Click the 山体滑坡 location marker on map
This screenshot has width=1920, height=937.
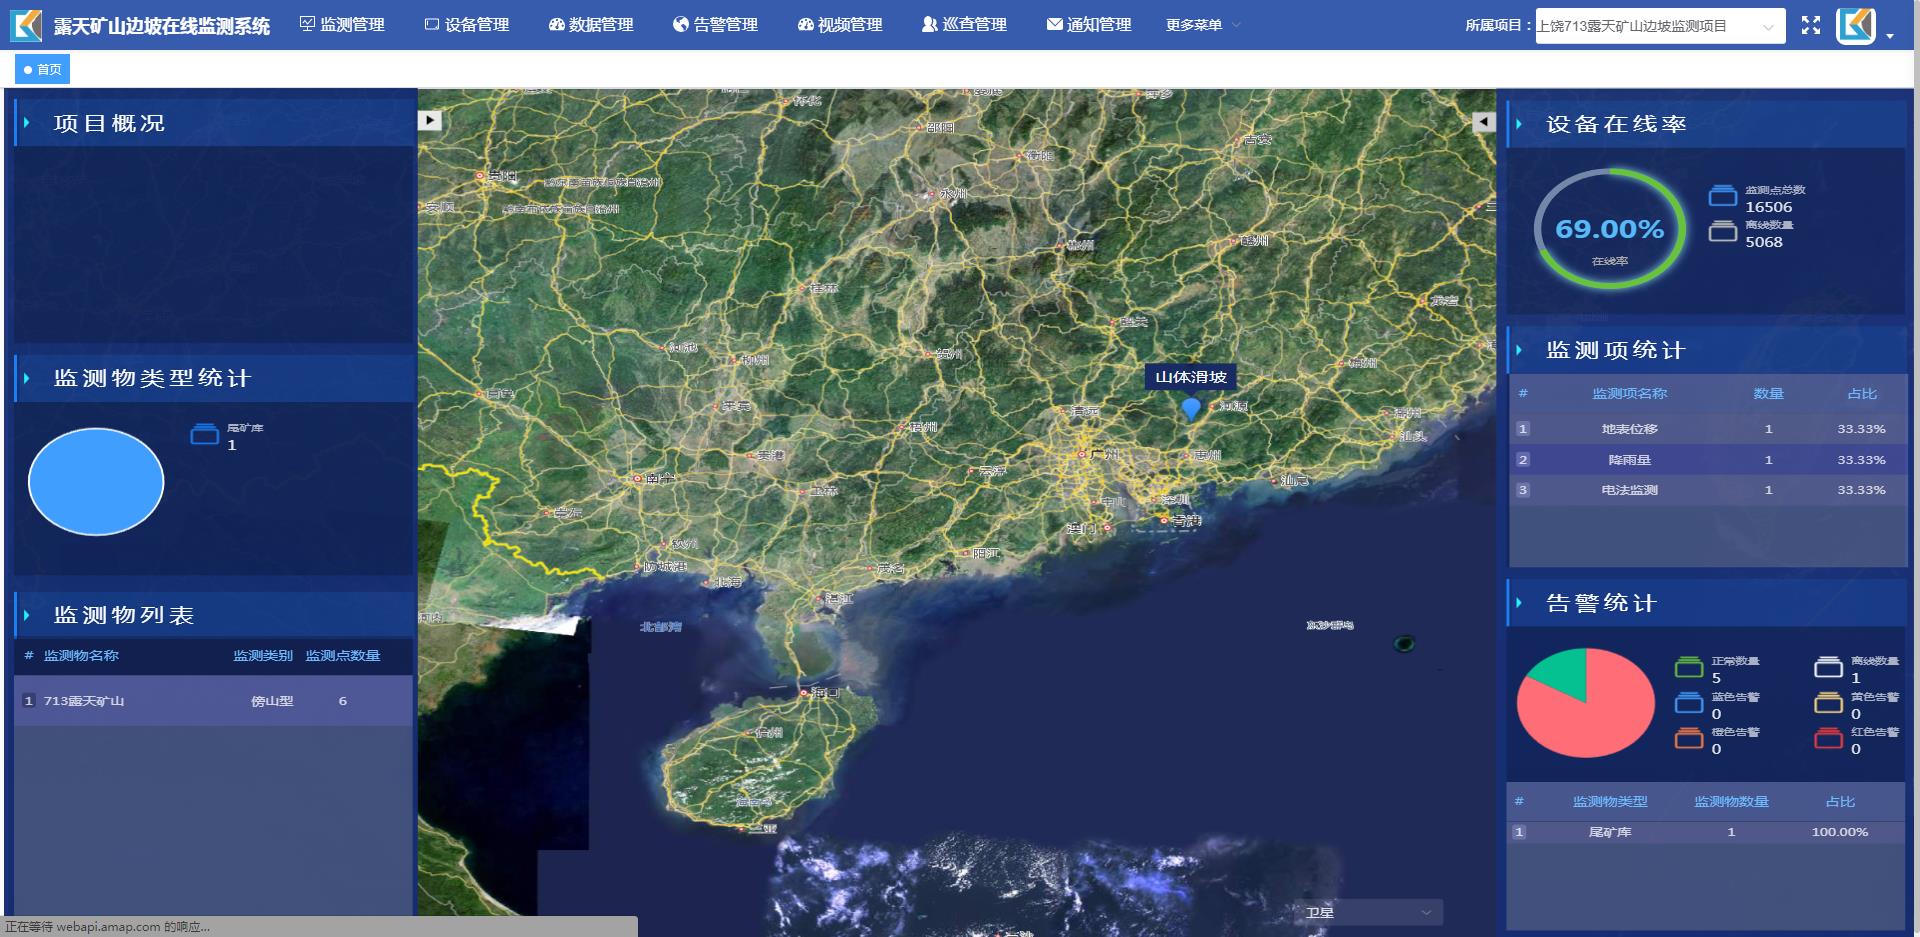pyautogui.click(x=1191, y=408)
